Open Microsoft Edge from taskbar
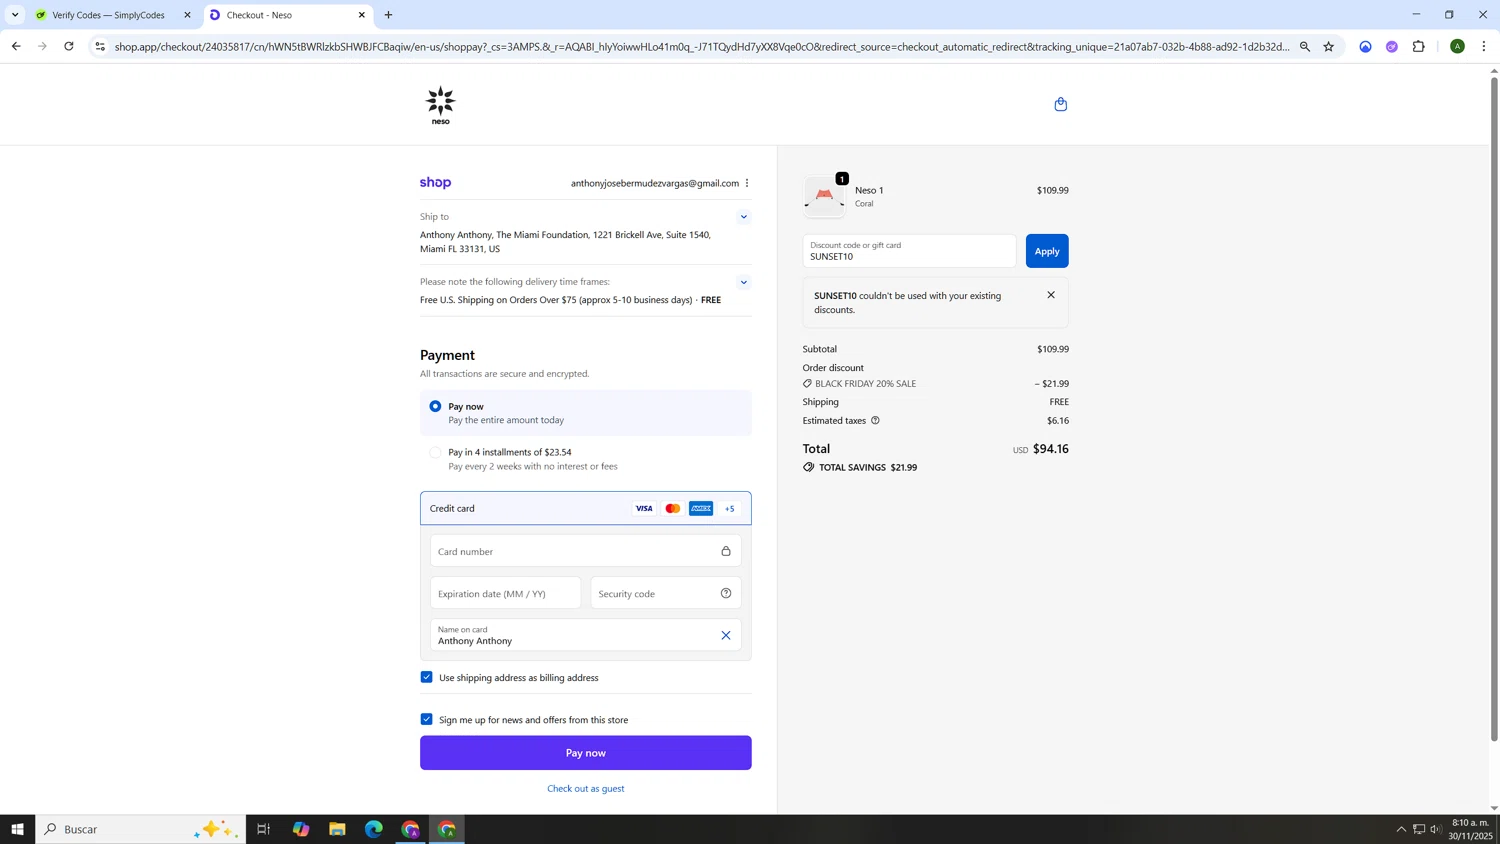Screen dimensions: 1500x844 pos(374,829)
